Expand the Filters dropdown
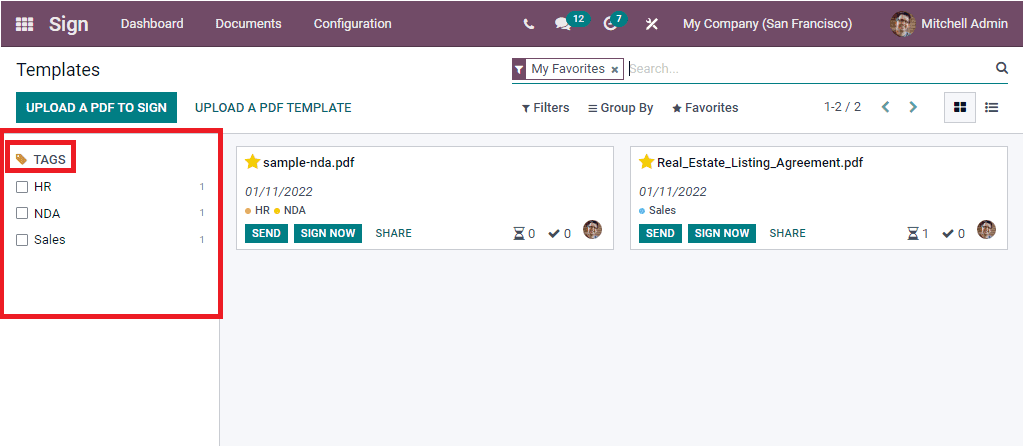Screen dimensions: 1024x447 click(x=545, y=108)
